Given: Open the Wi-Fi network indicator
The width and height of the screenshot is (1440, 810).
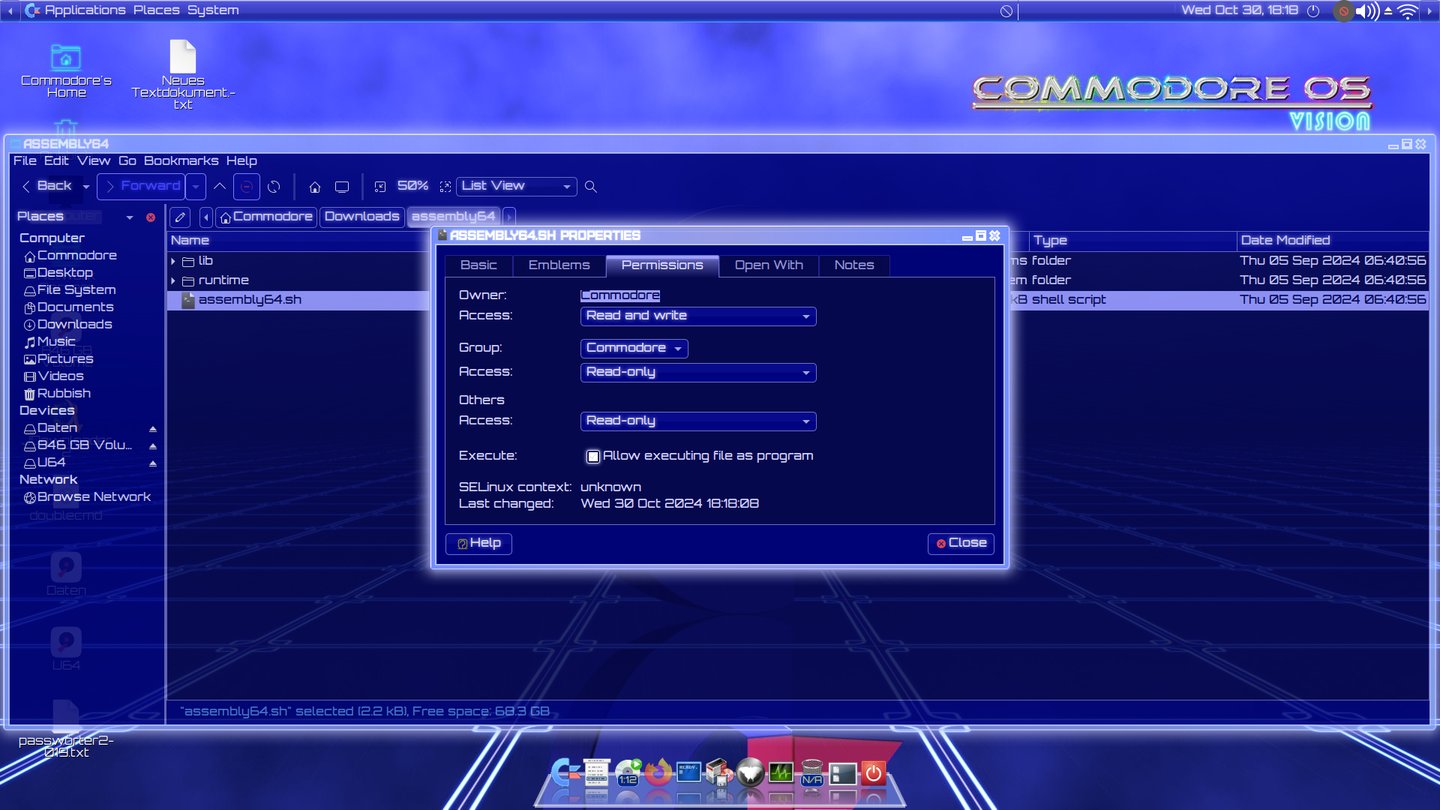Looking at the screenshot, I should point(1408,11).
